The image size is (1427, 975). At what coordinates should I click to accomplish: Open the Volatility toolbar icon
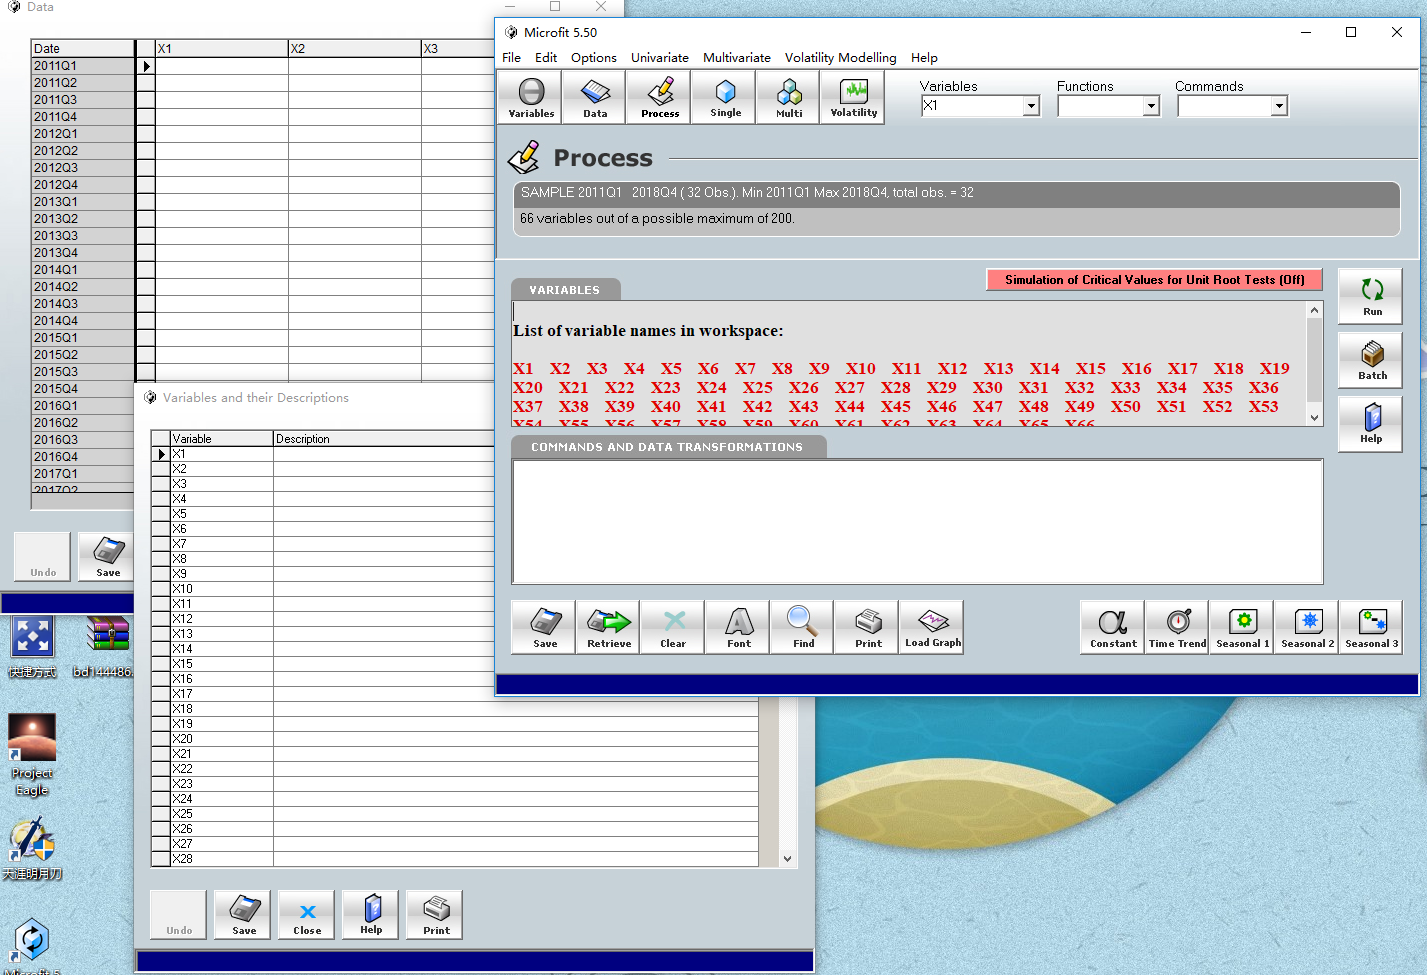pyautogui.click(x=853, y=97)
